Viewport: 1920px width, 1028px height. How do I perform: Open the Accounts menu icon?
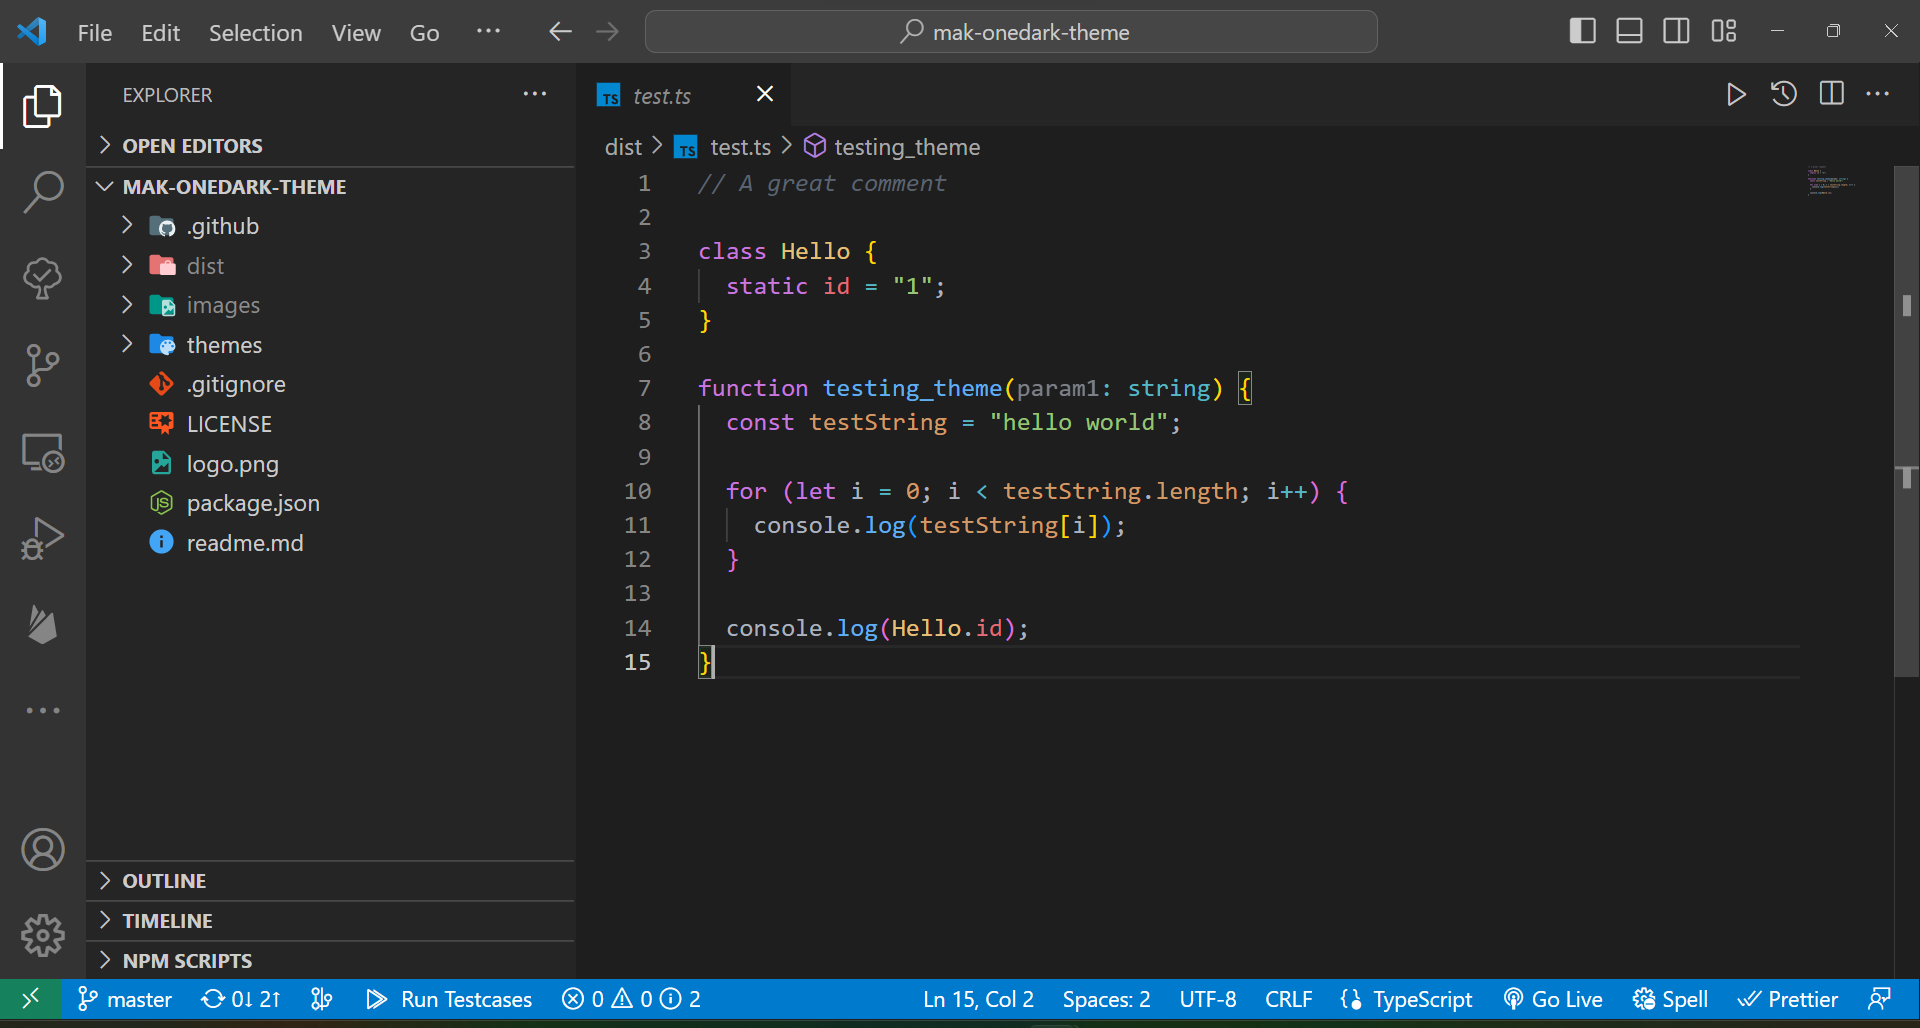(x=43, y=850)
